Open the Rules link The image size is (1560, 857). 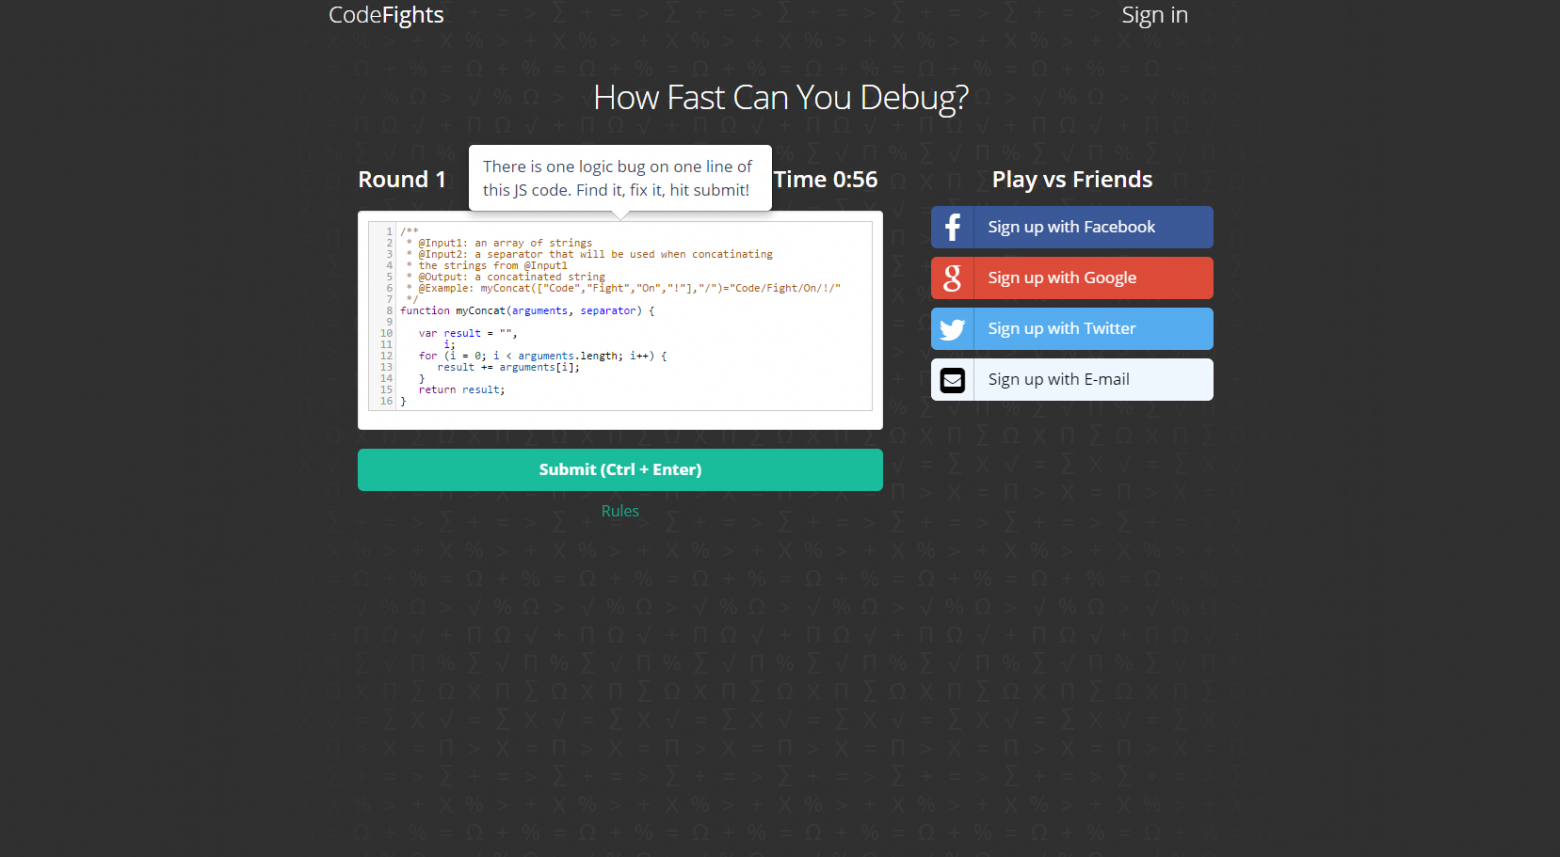(620, 511)
